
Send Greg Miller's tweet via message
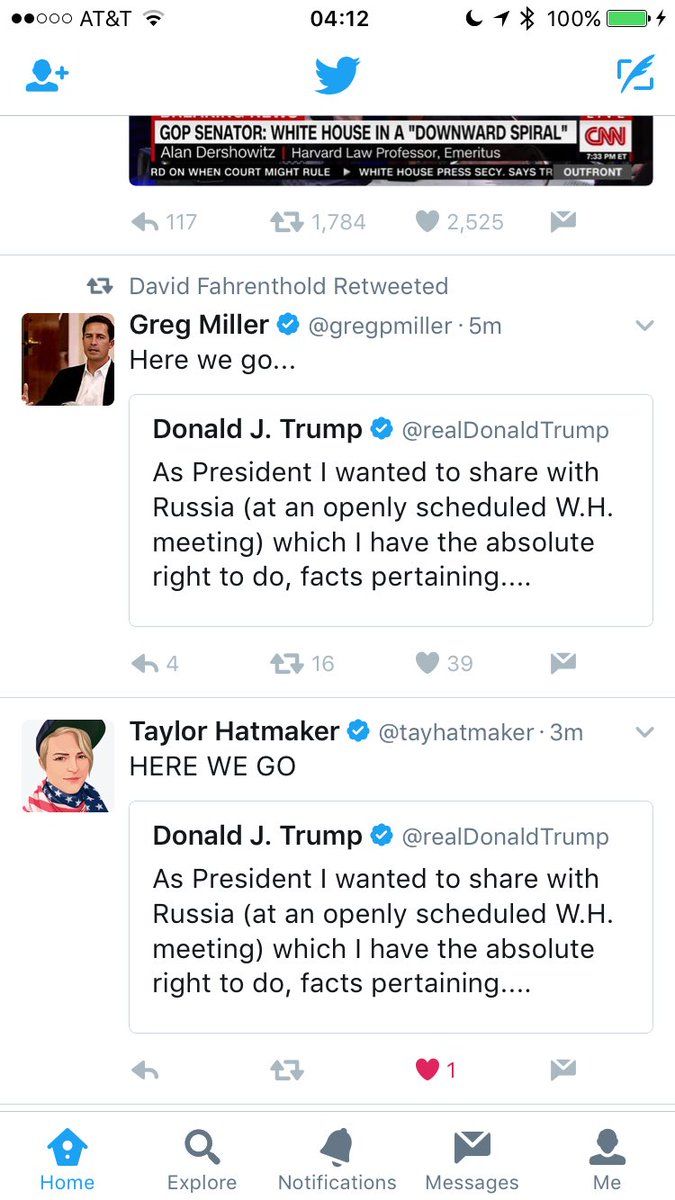click(x=563, y=663)
